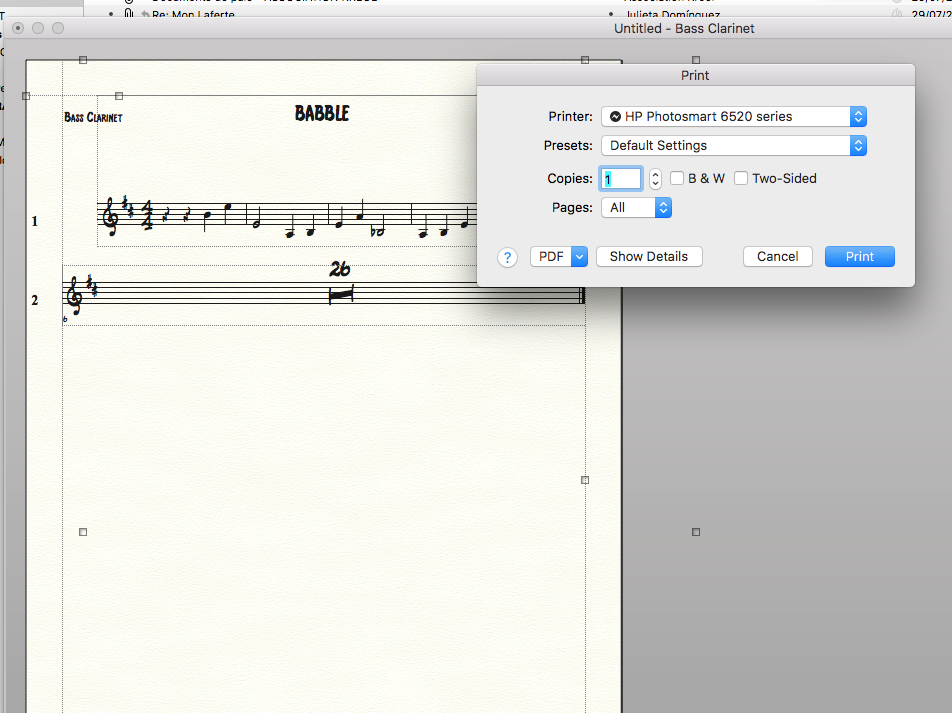952x713 pixels.
Task: Click the treble clef on staff 1
Action: (x=110, y=218)
